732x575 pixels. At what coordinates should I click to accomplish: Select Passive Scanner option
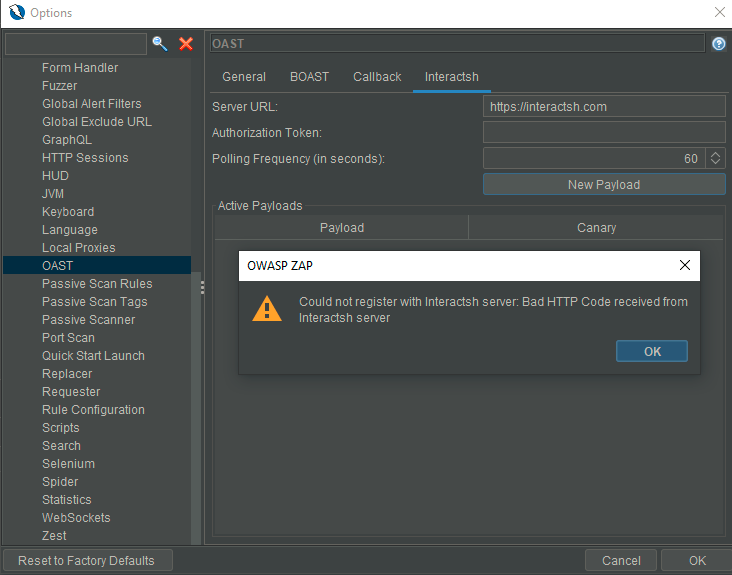(88, 319)
